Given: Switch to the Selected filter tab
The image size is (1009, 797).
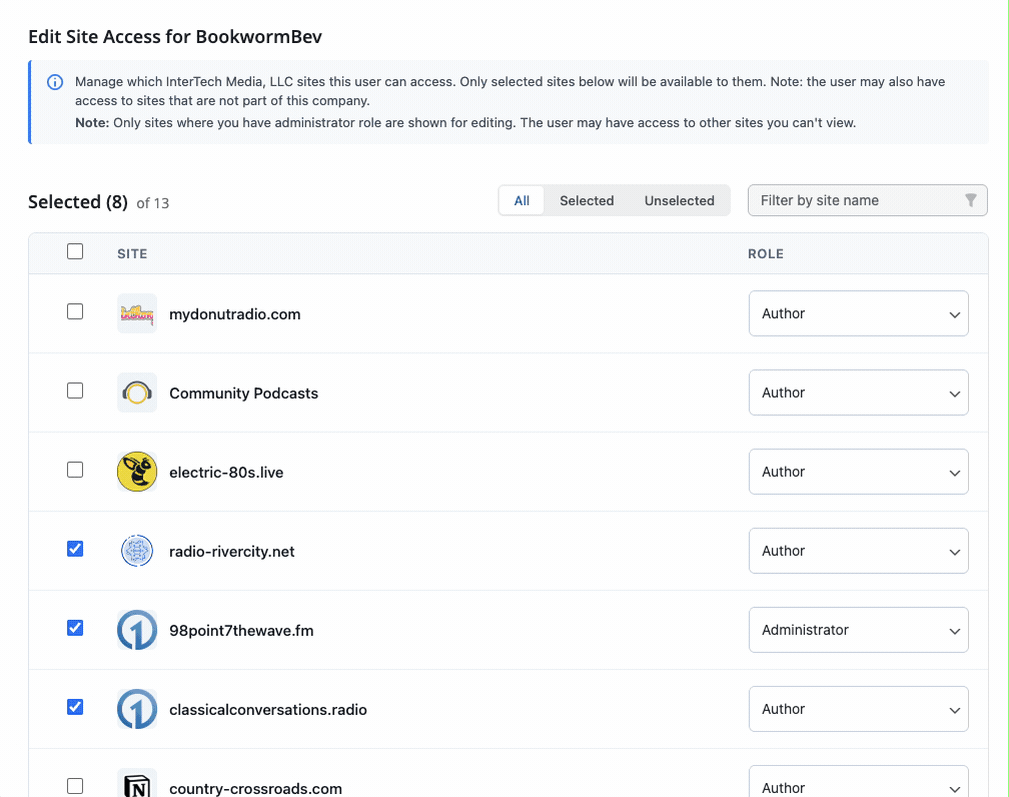Looking at the screenshot, I should [x=586, y=201].
